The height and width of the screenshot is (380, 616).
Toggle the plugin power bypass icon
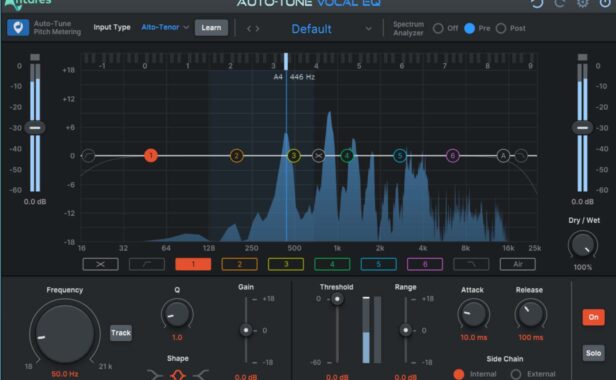(x=605, y=3)
